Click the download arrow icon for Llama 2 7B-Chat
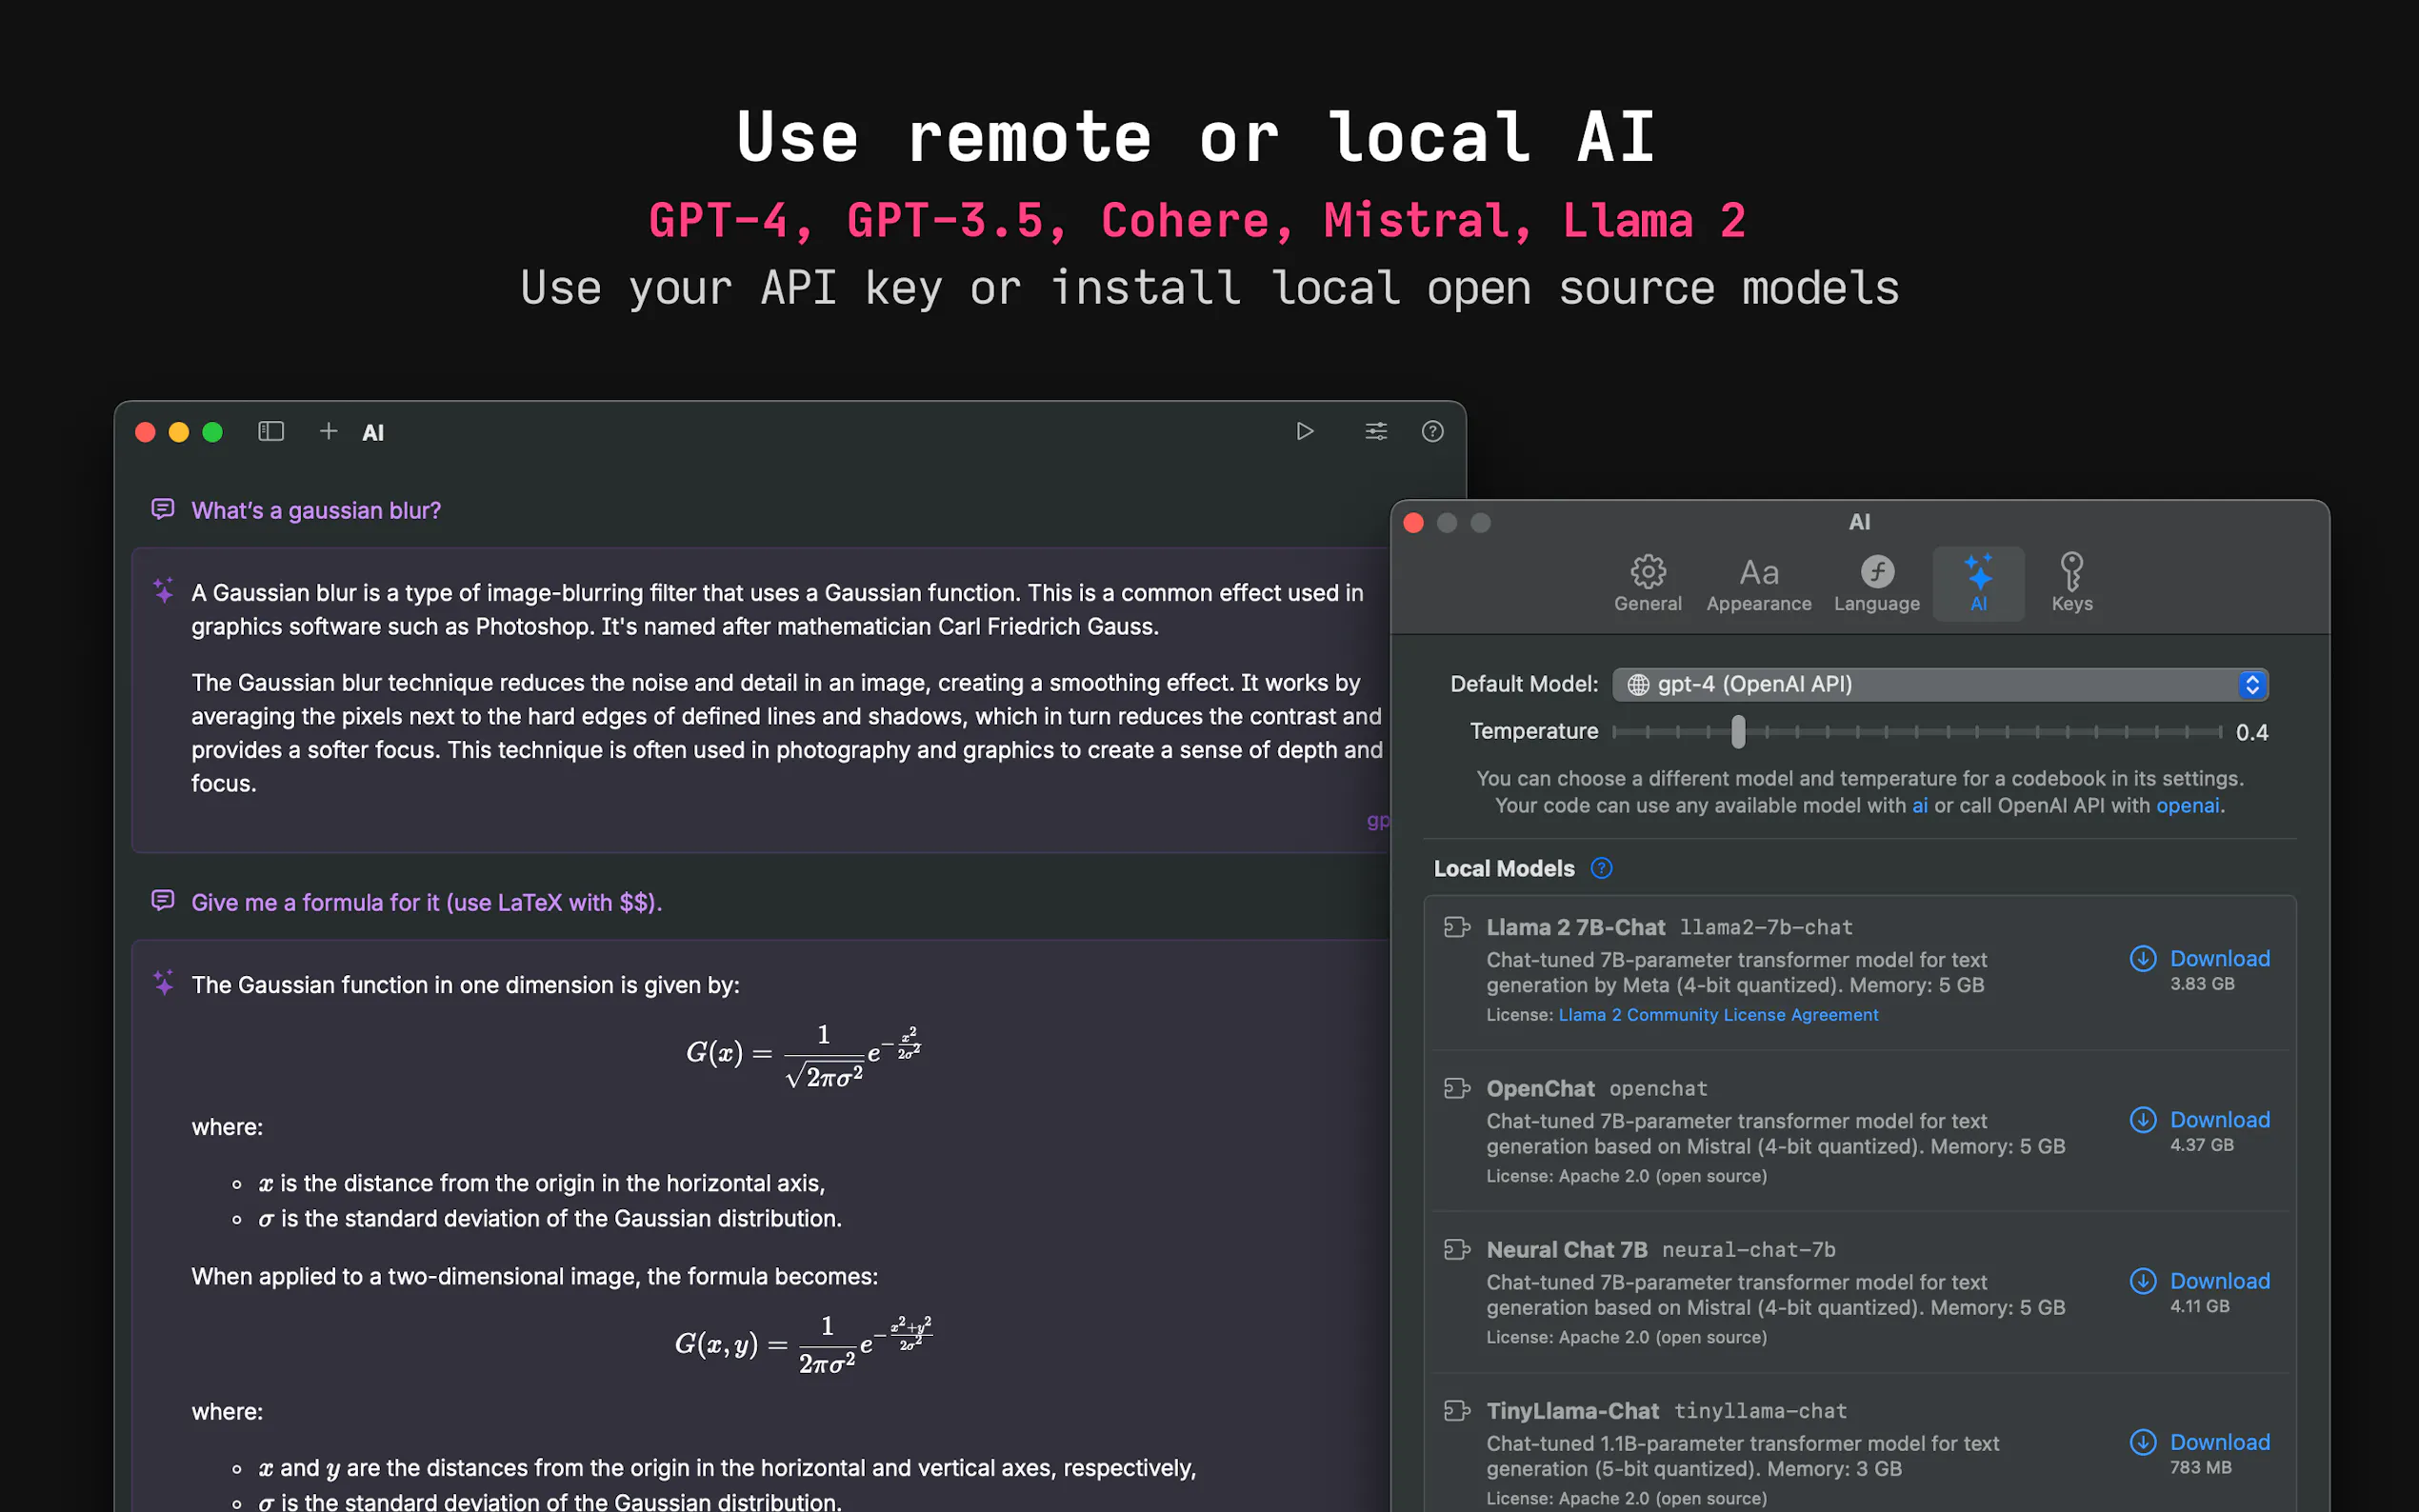 [2142, 959]
